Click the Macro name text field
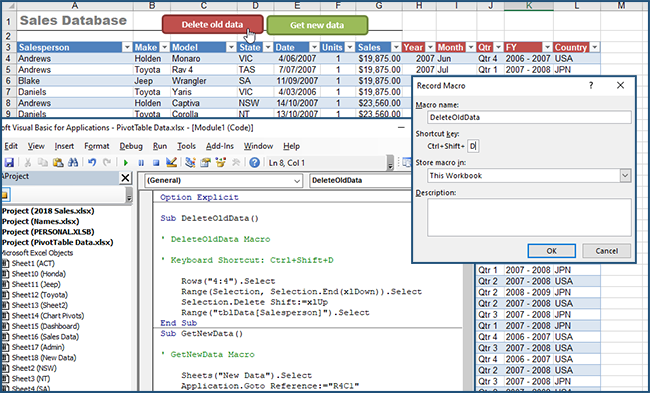Image resolution: width=650 pixels, height=393 pixels. tap(529, 117)
